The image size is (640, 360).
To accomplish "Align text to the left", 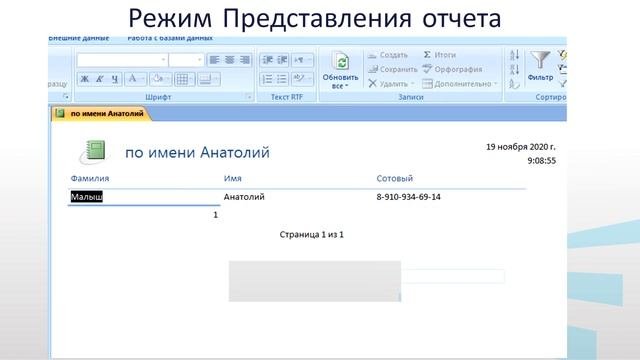I will click(215, 60).
